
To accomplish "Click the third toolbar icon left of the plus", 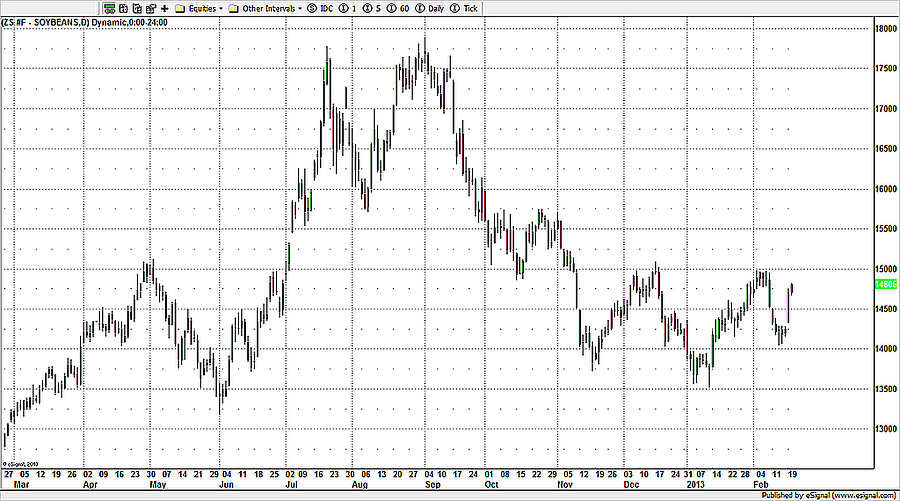I will [136, 8].
